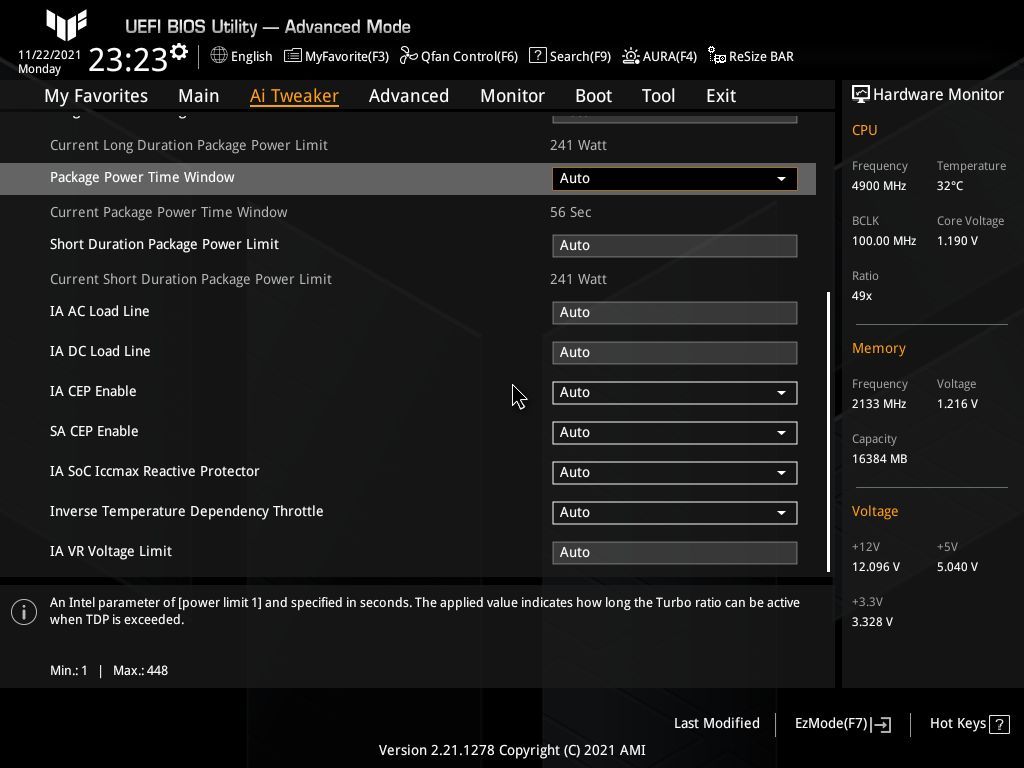Screen dimensions: 1024x768
Task: Click the 1.190 V core voltage value
Action: 957,240
